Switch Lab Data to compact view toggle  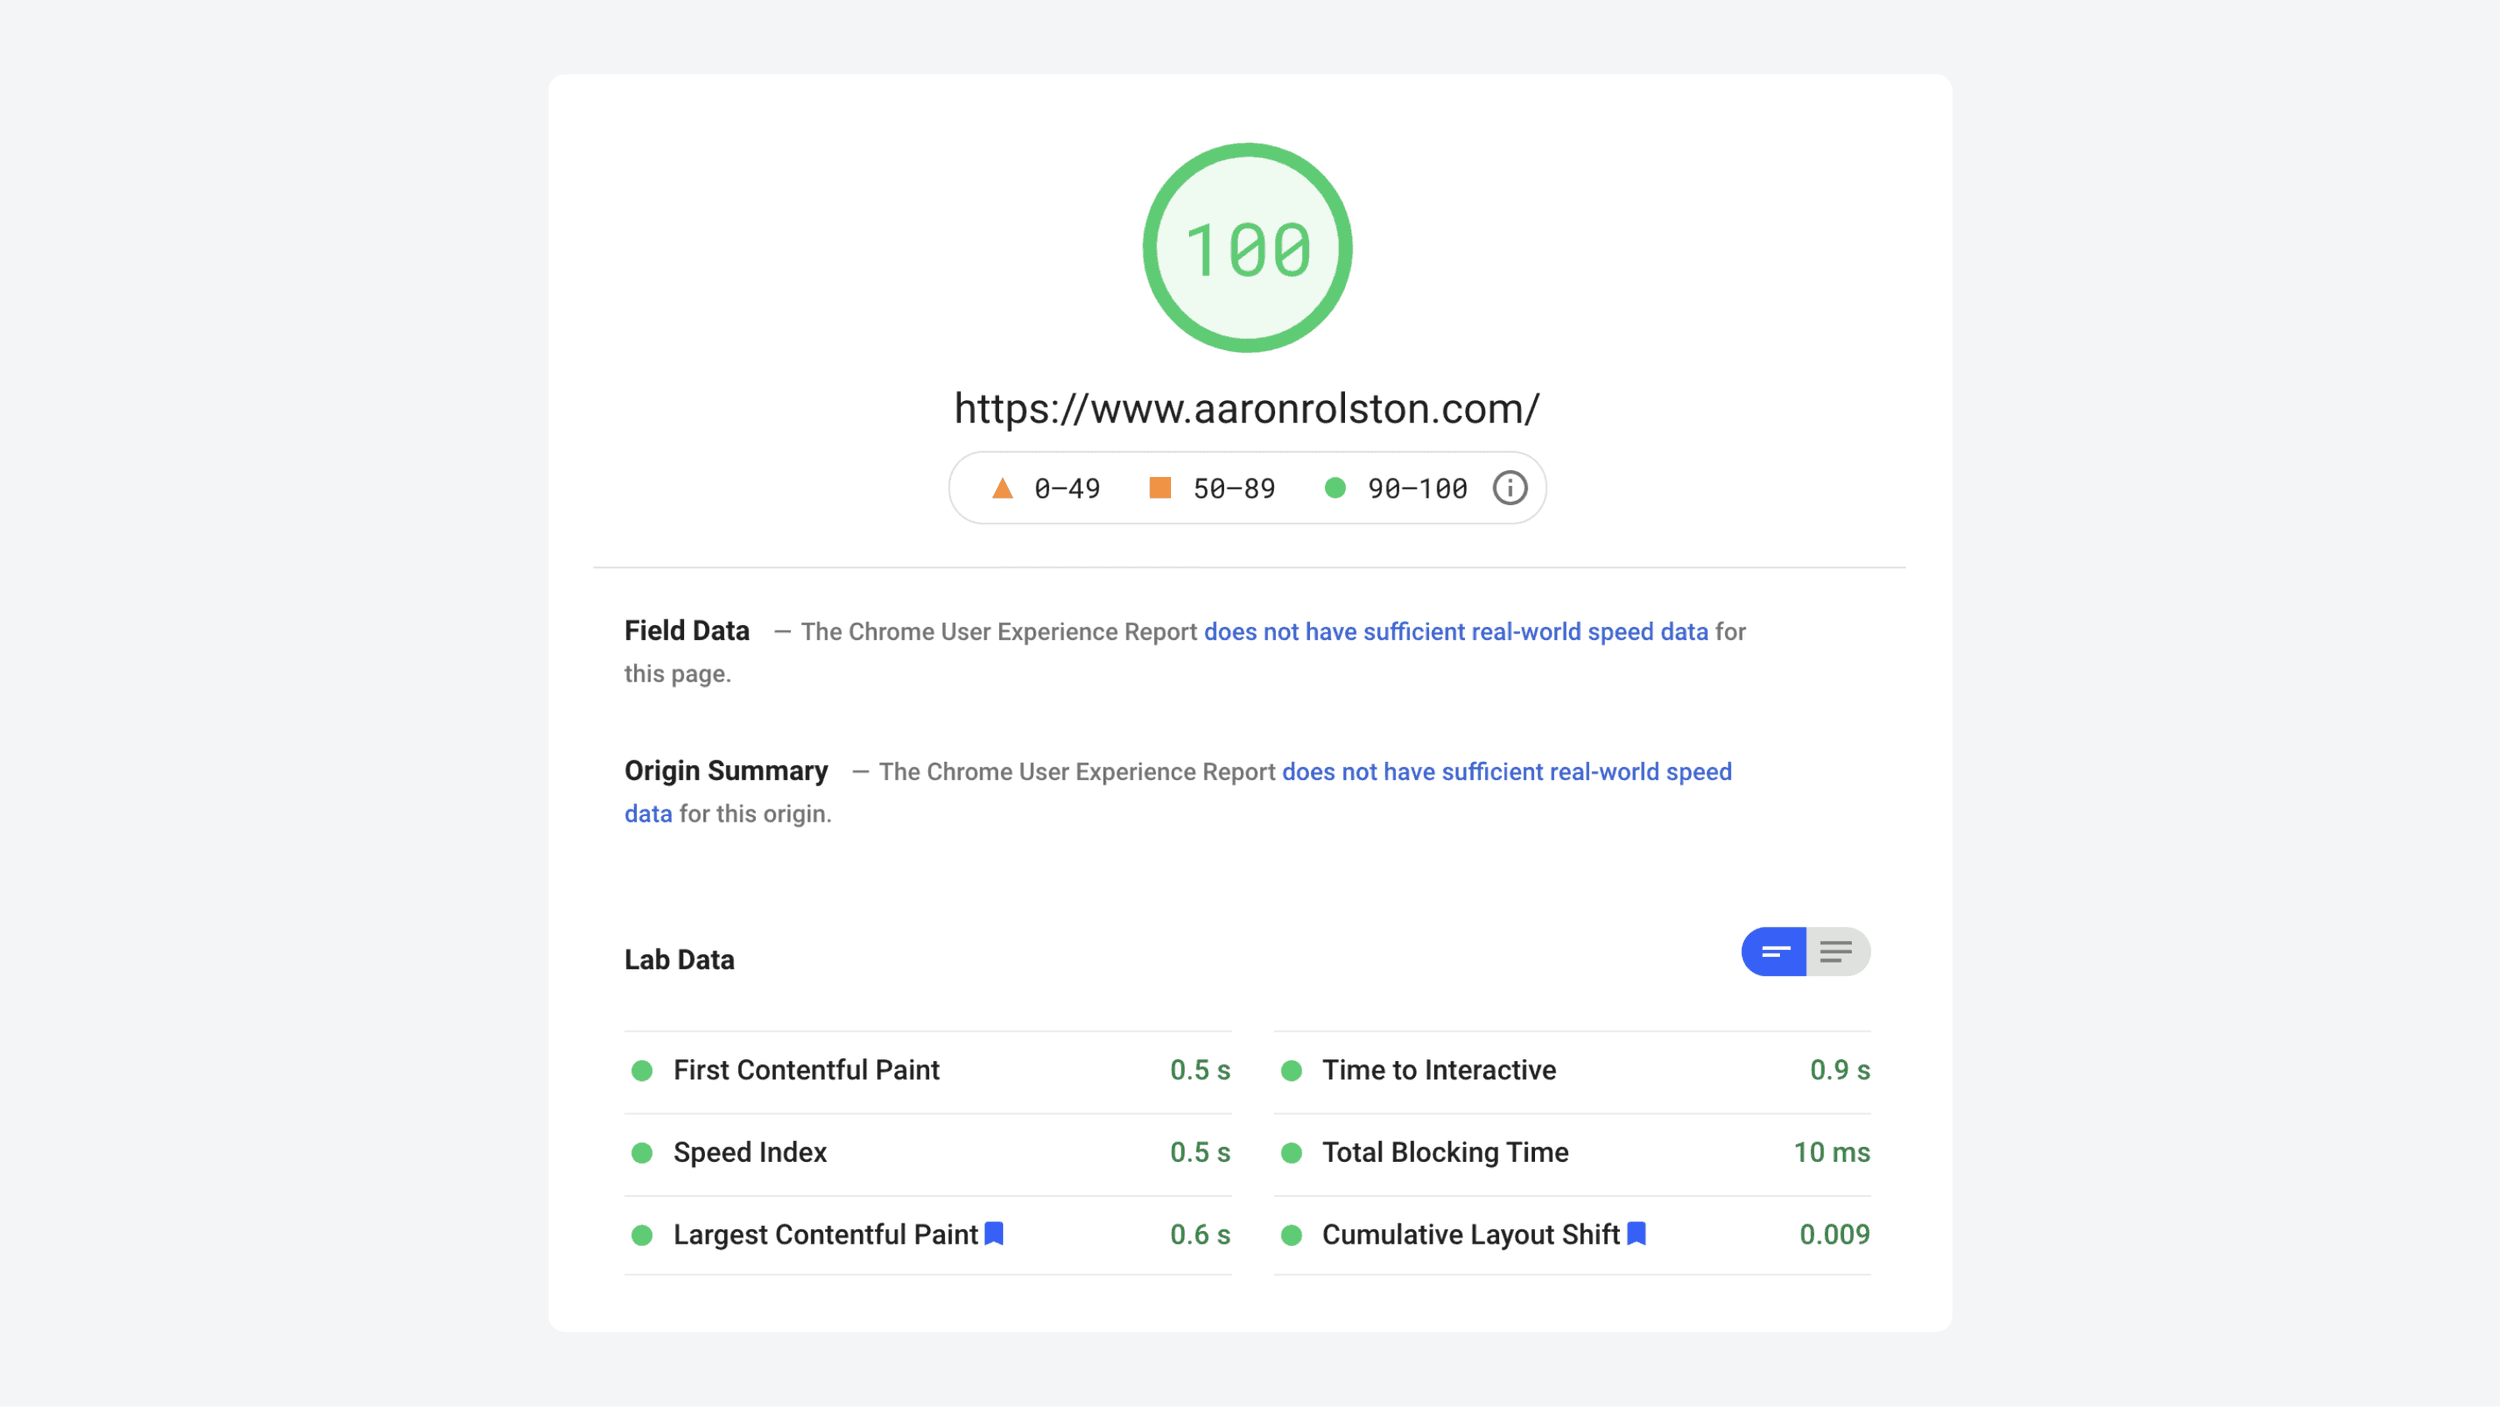(1774, 951)
